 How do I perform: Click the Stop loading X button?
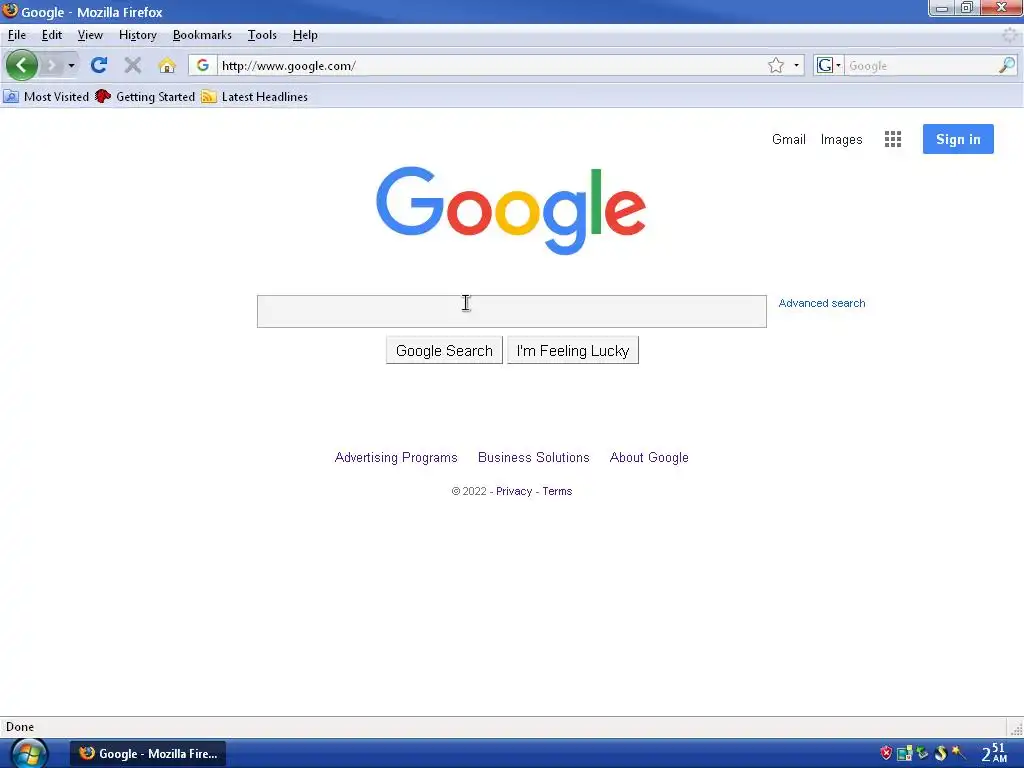click(133, 65)
